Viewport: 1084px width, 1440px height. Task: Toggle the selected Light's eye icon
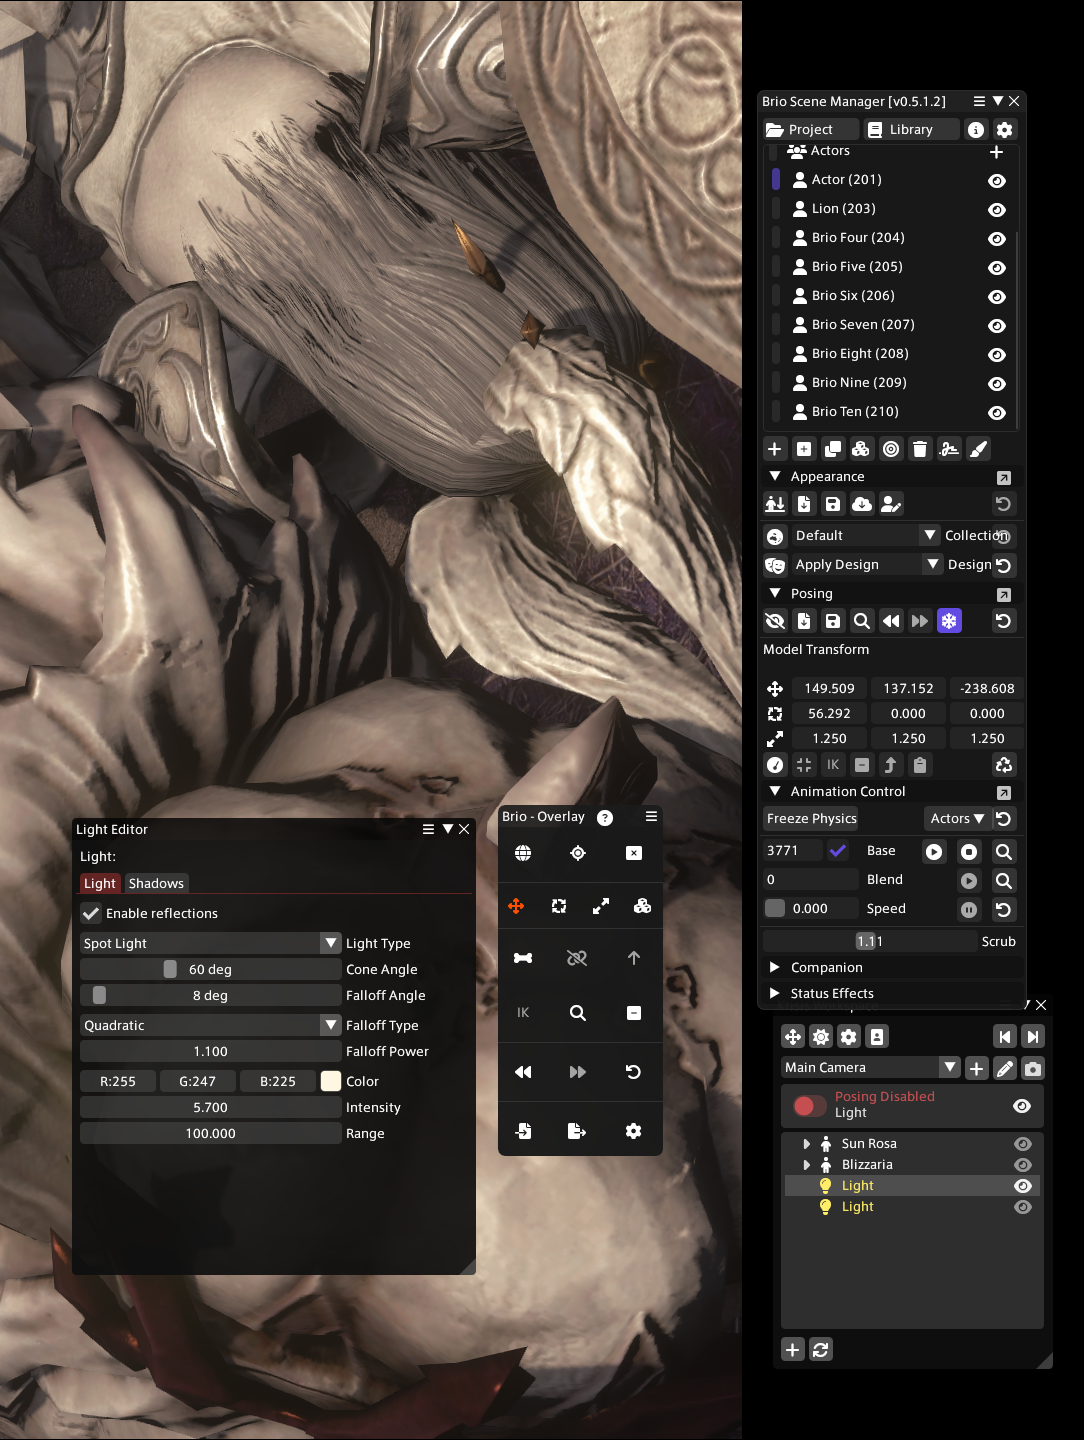pyautogui.click(x=1023, y=1186)
